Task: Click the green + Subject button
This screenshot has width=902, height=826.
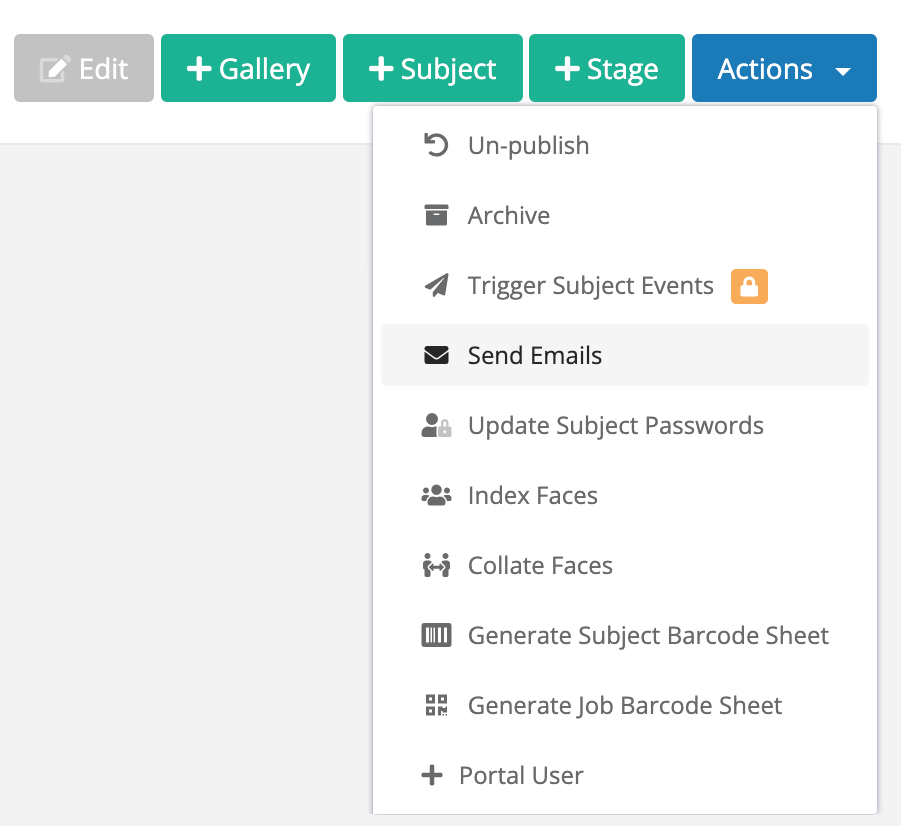Action: pyautogui.click(x=433, y=68)
